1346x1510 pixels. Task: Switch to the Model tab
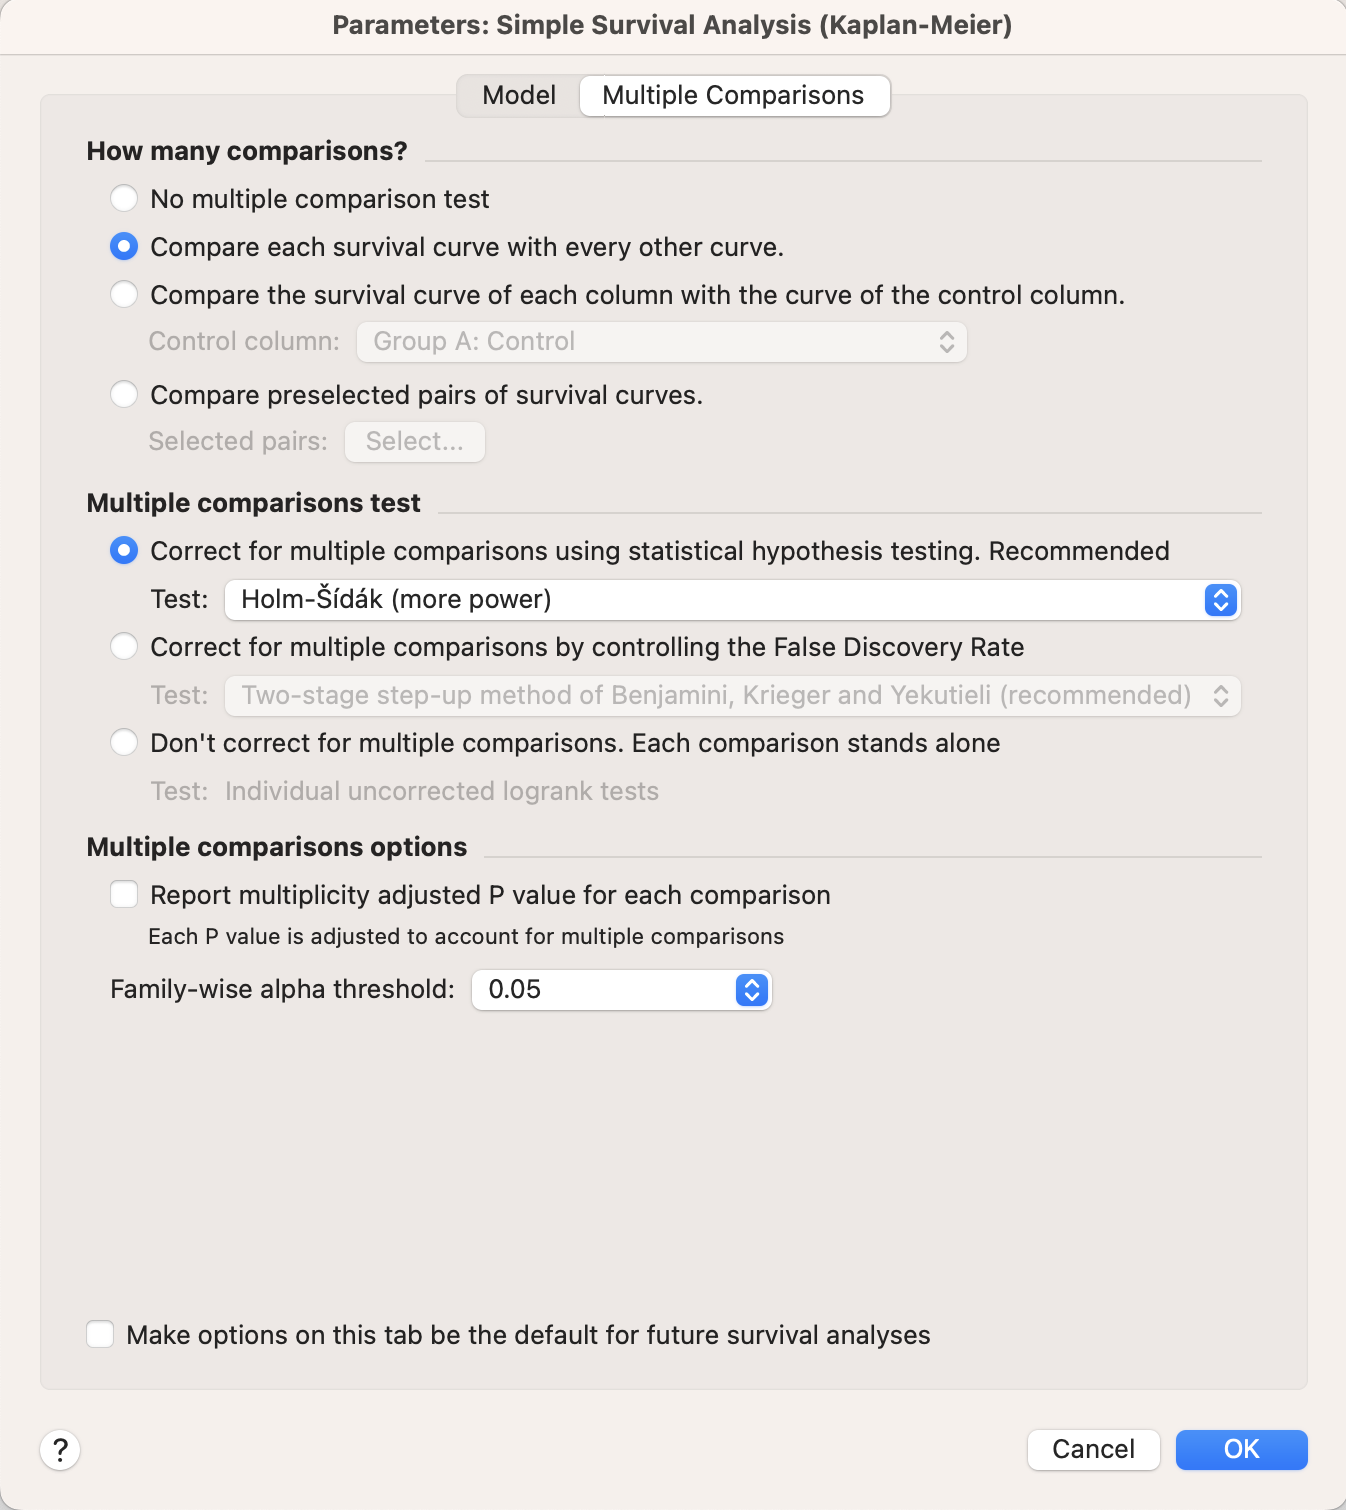tap(519, 96)
